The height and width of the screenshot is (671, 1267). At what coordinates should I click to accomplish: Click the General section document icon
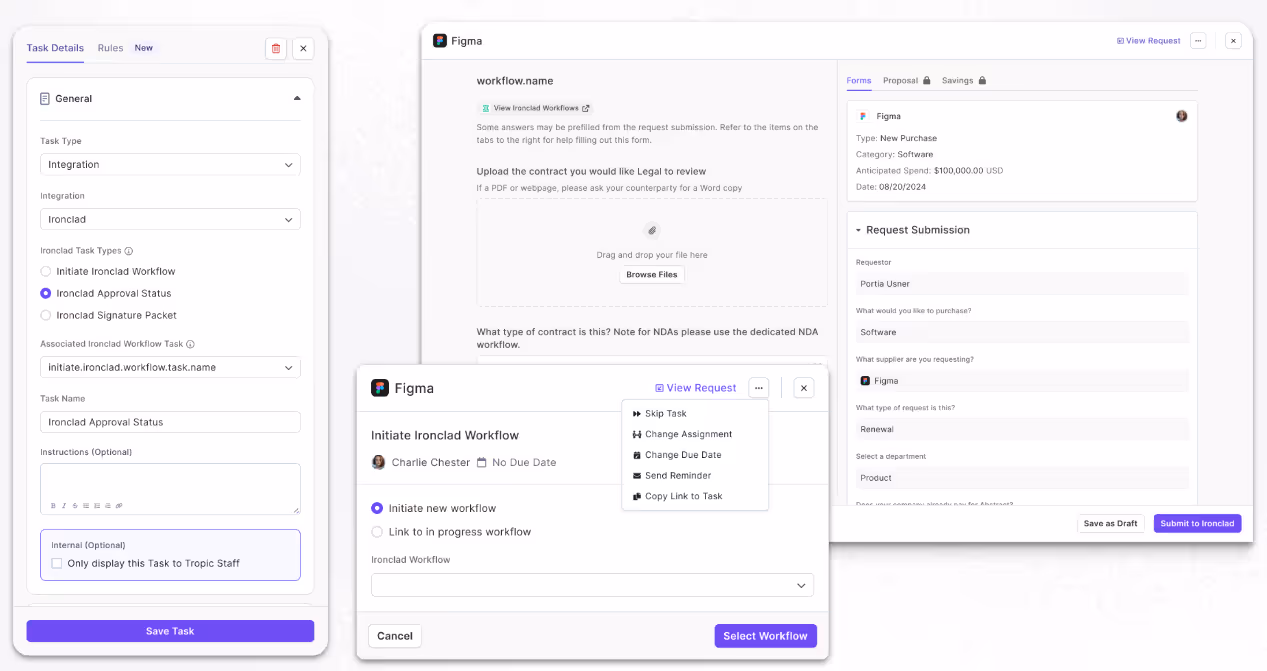[45, 98]
